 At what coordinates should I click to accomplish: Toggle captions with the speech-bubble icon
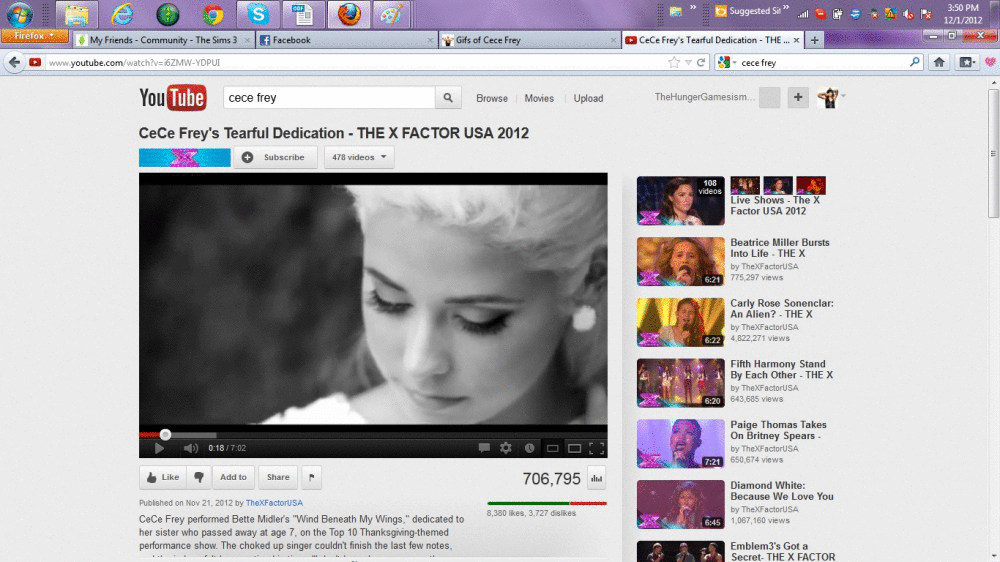[x=484, y=448]
